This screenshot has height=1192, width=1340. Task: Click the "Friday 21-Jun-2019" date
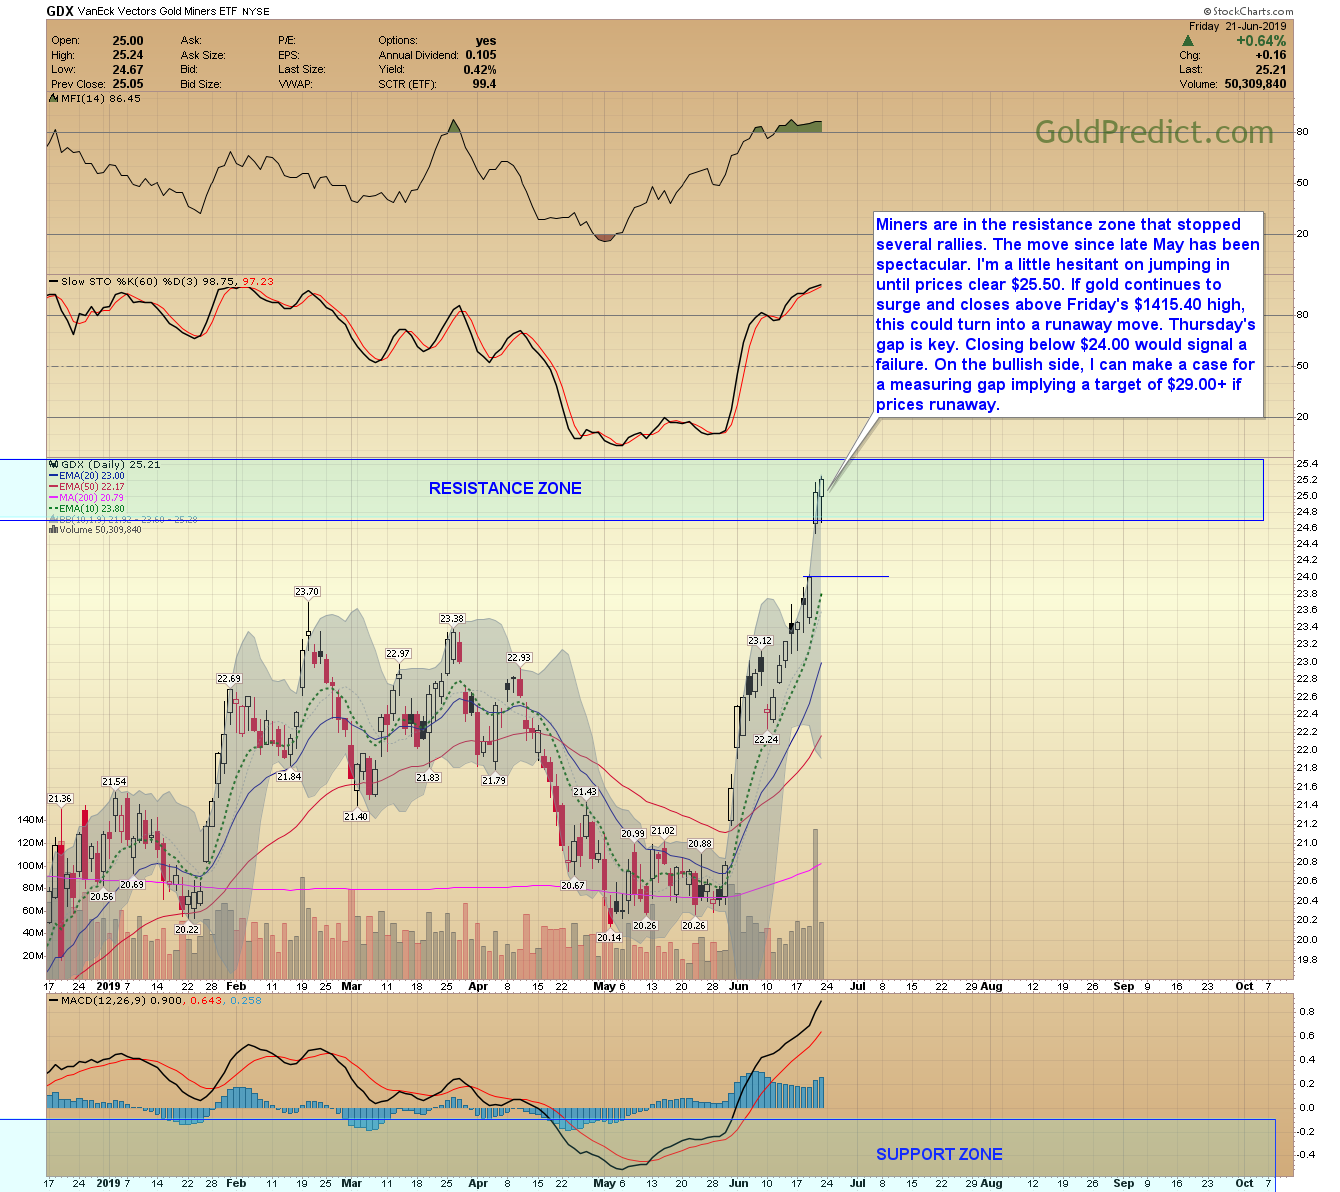pyautogui.click(x=1237, y=27)
